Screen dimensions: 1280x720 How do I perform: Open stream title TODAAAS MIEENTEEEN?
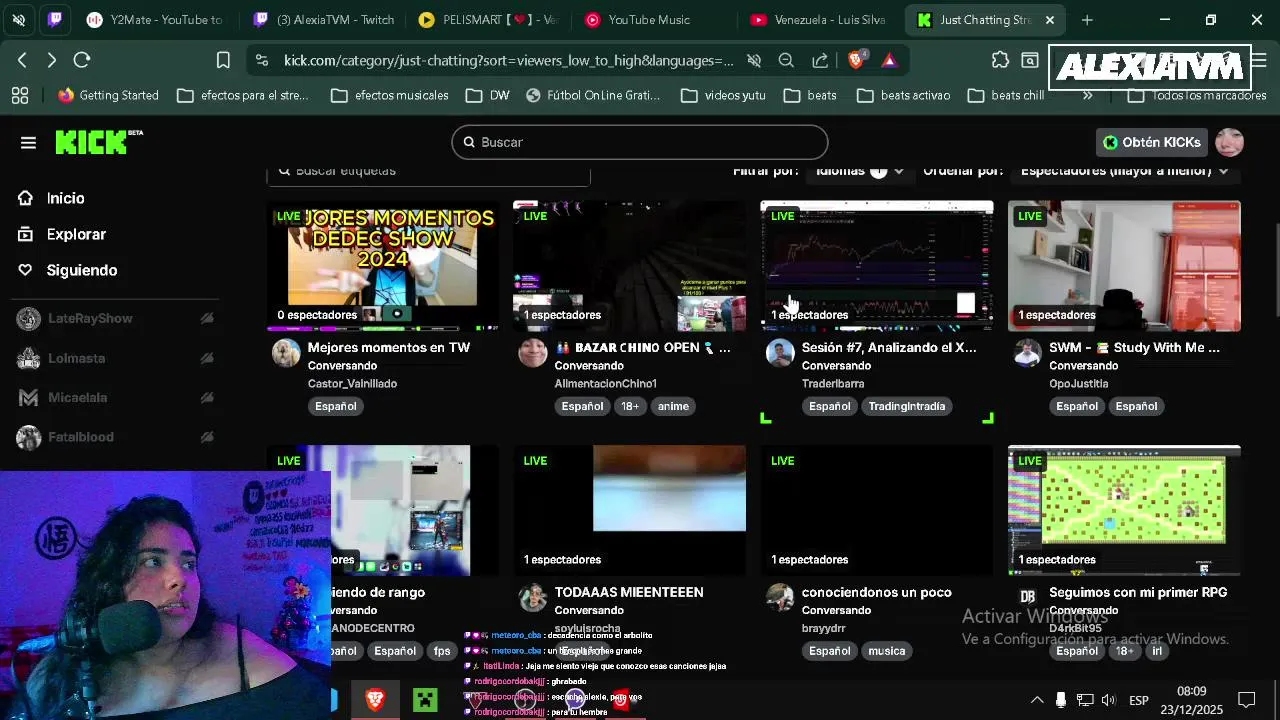pyautogui.click(x=629, y=592)
